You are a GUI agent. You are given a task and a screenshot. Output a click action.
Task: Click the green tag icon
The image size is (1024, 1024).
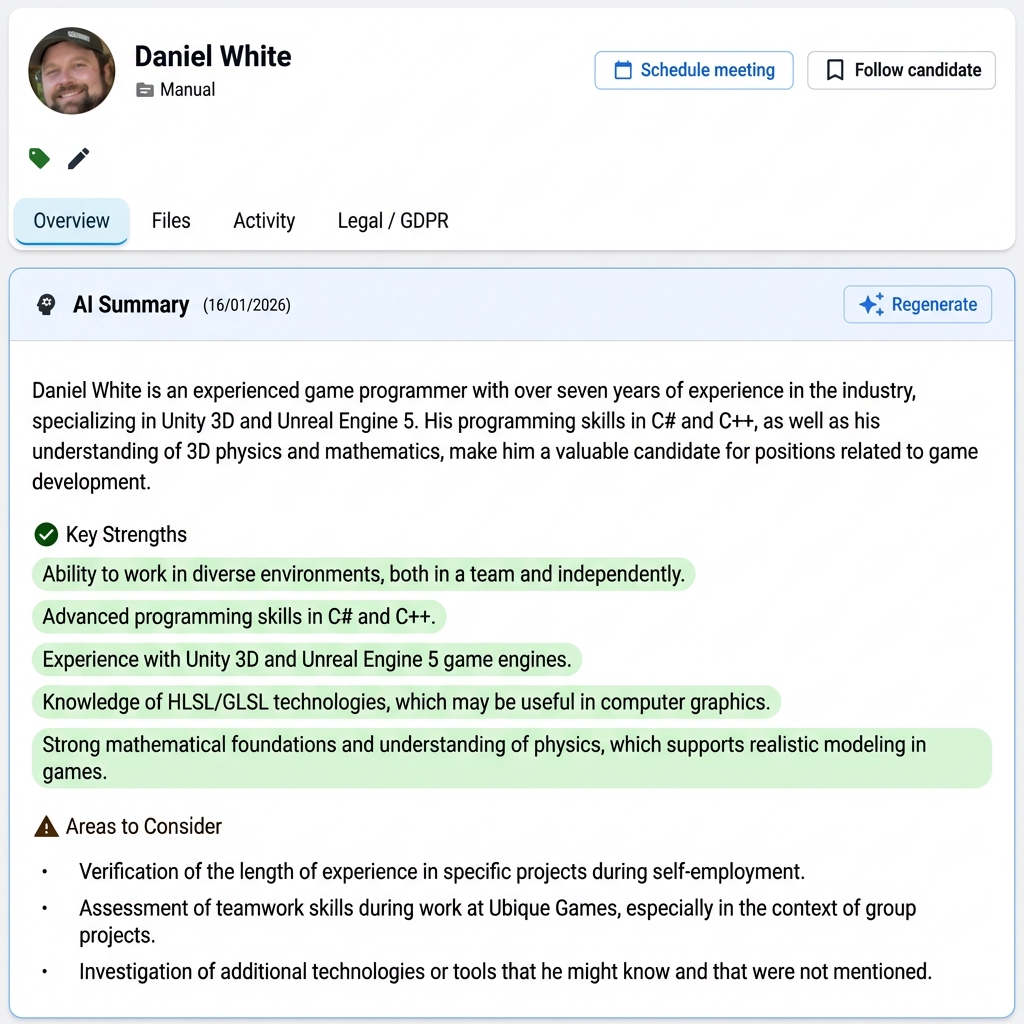[39, 158]
